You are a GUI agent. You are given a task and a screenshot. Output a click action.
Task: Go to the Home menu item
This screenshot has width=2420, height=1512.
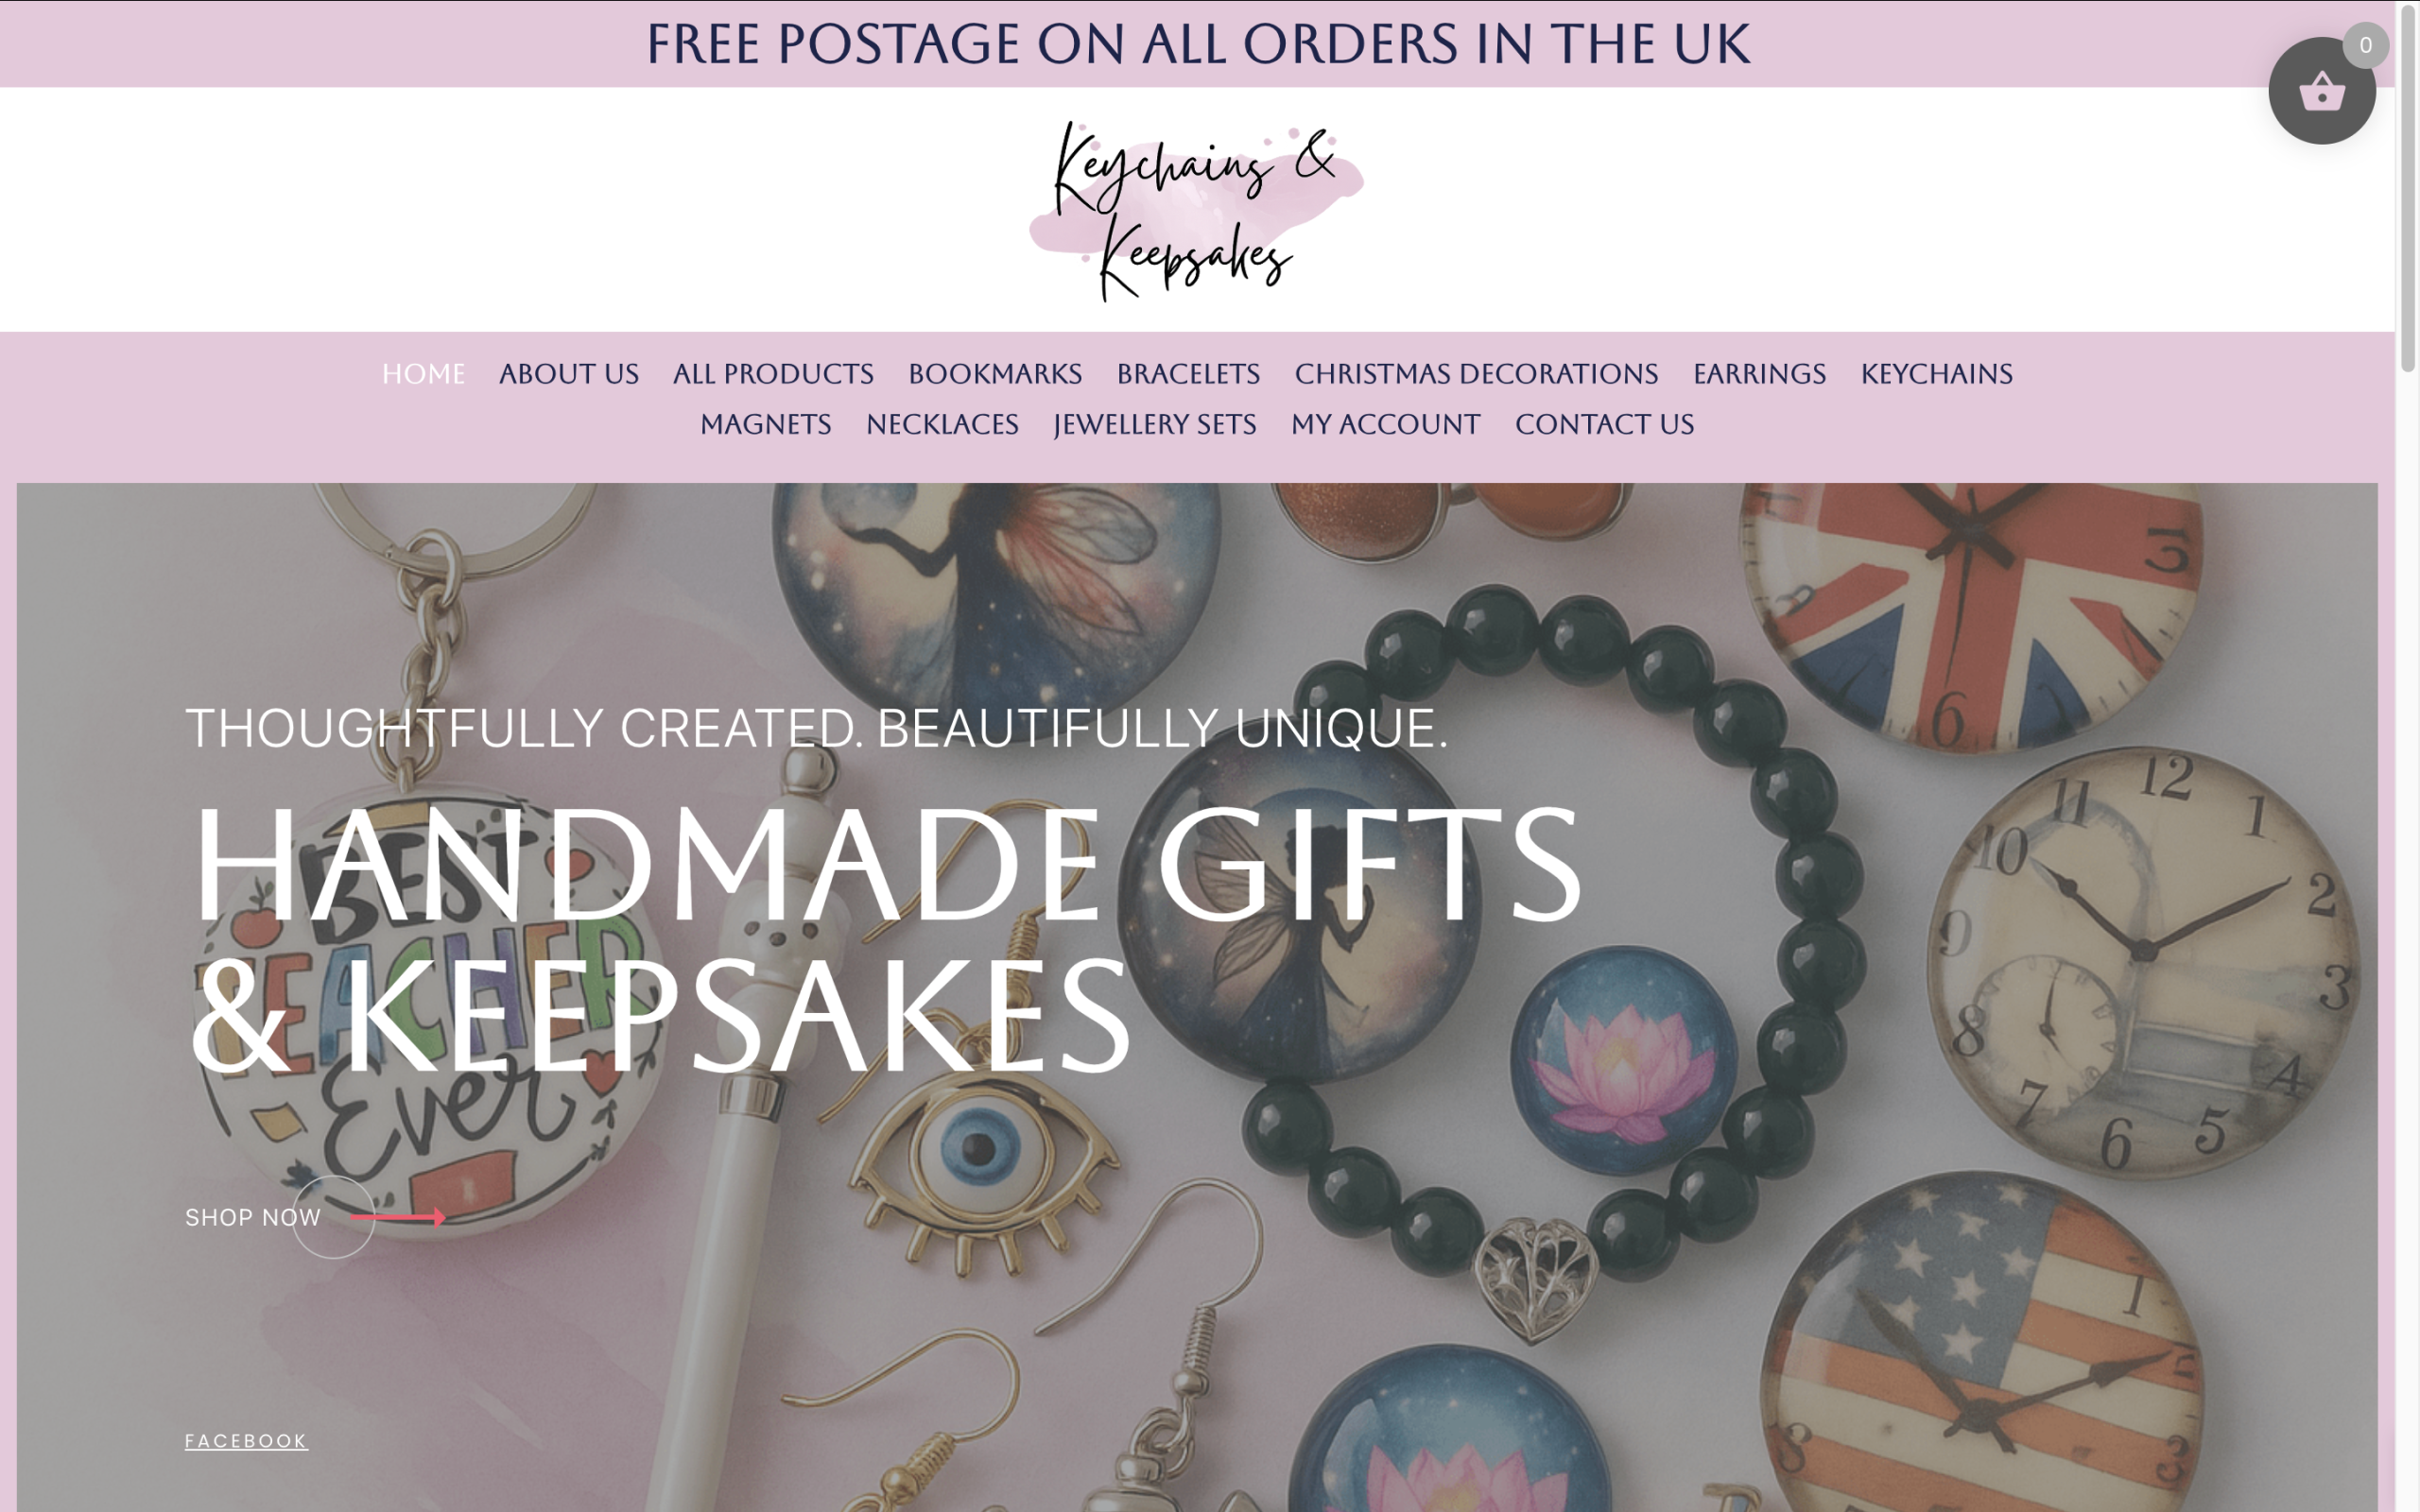tap(423, 374)
